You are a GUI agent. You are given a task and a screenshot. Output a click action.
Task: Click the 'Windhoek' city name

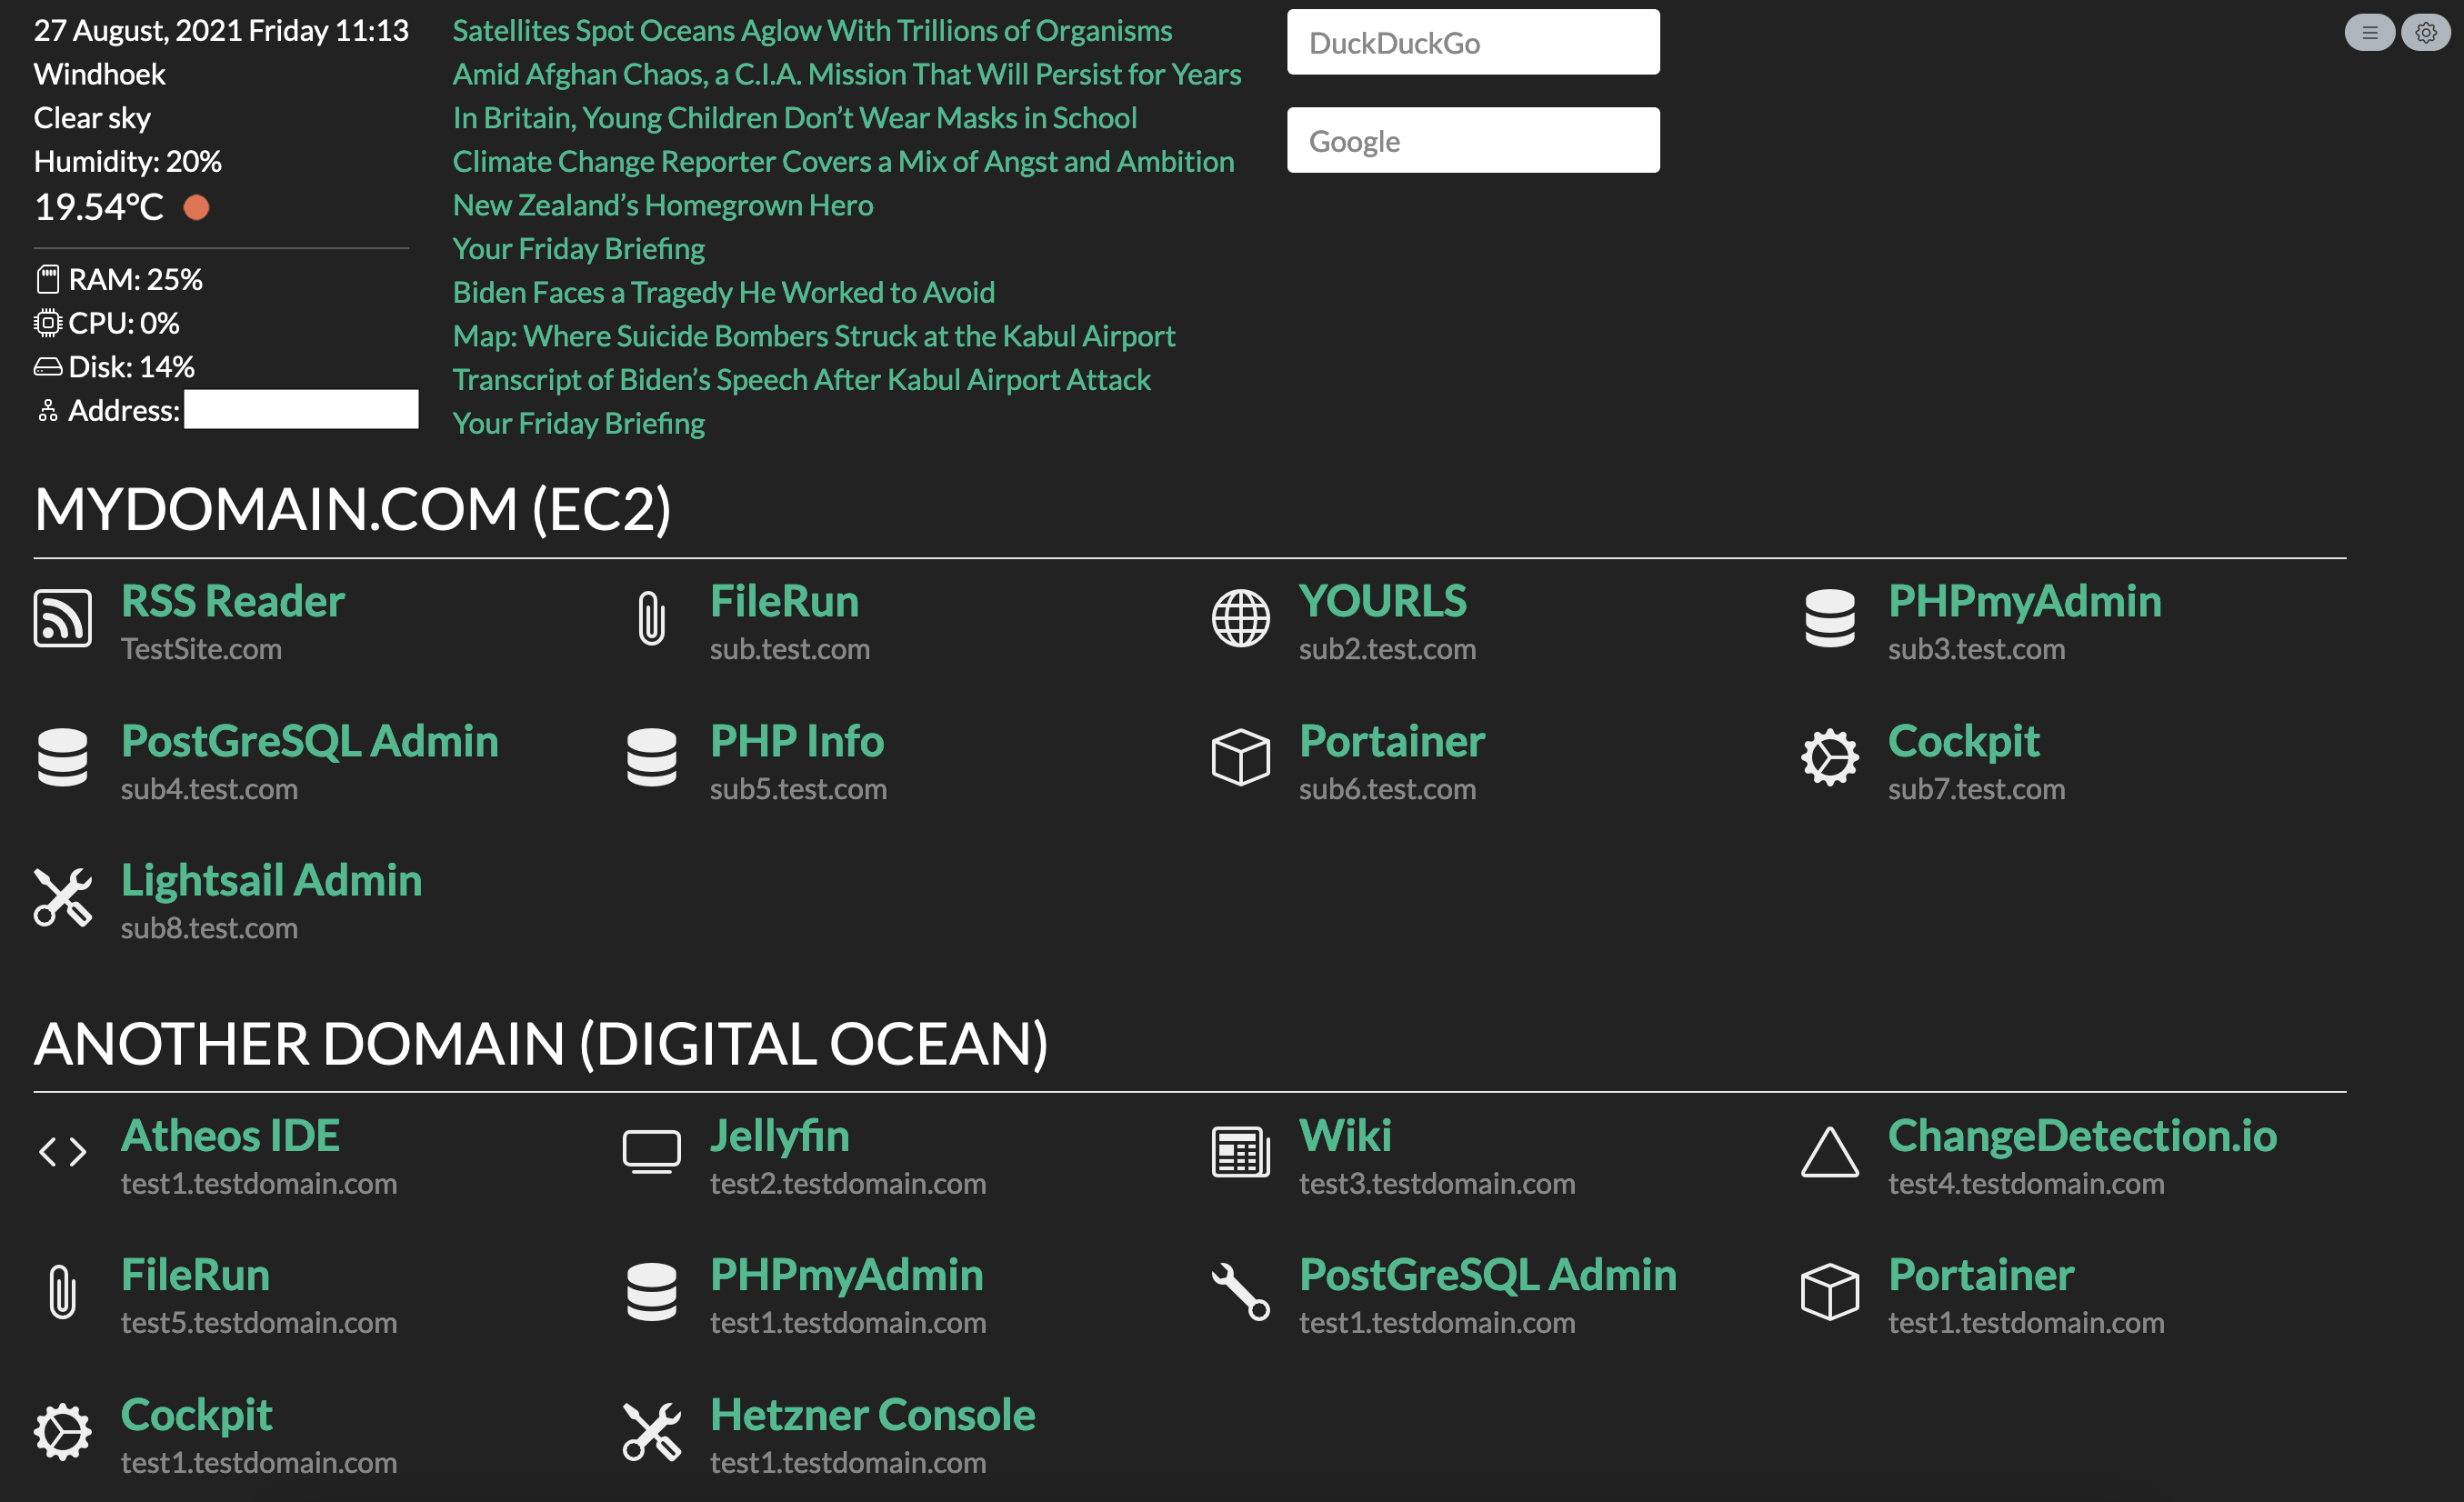pos(100,74)
